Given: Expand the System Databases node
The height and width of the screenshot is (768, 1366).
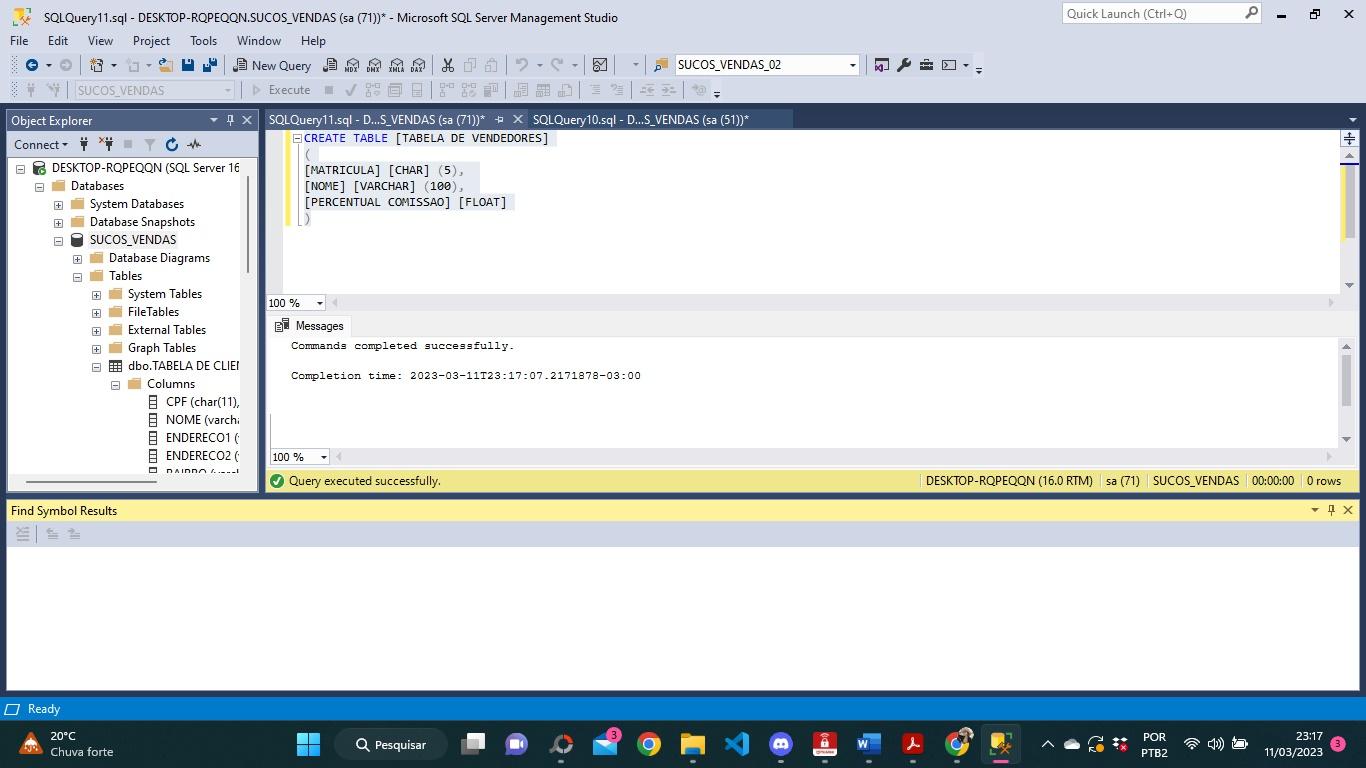Looking at the screenshot, I should tap(58, 204).
